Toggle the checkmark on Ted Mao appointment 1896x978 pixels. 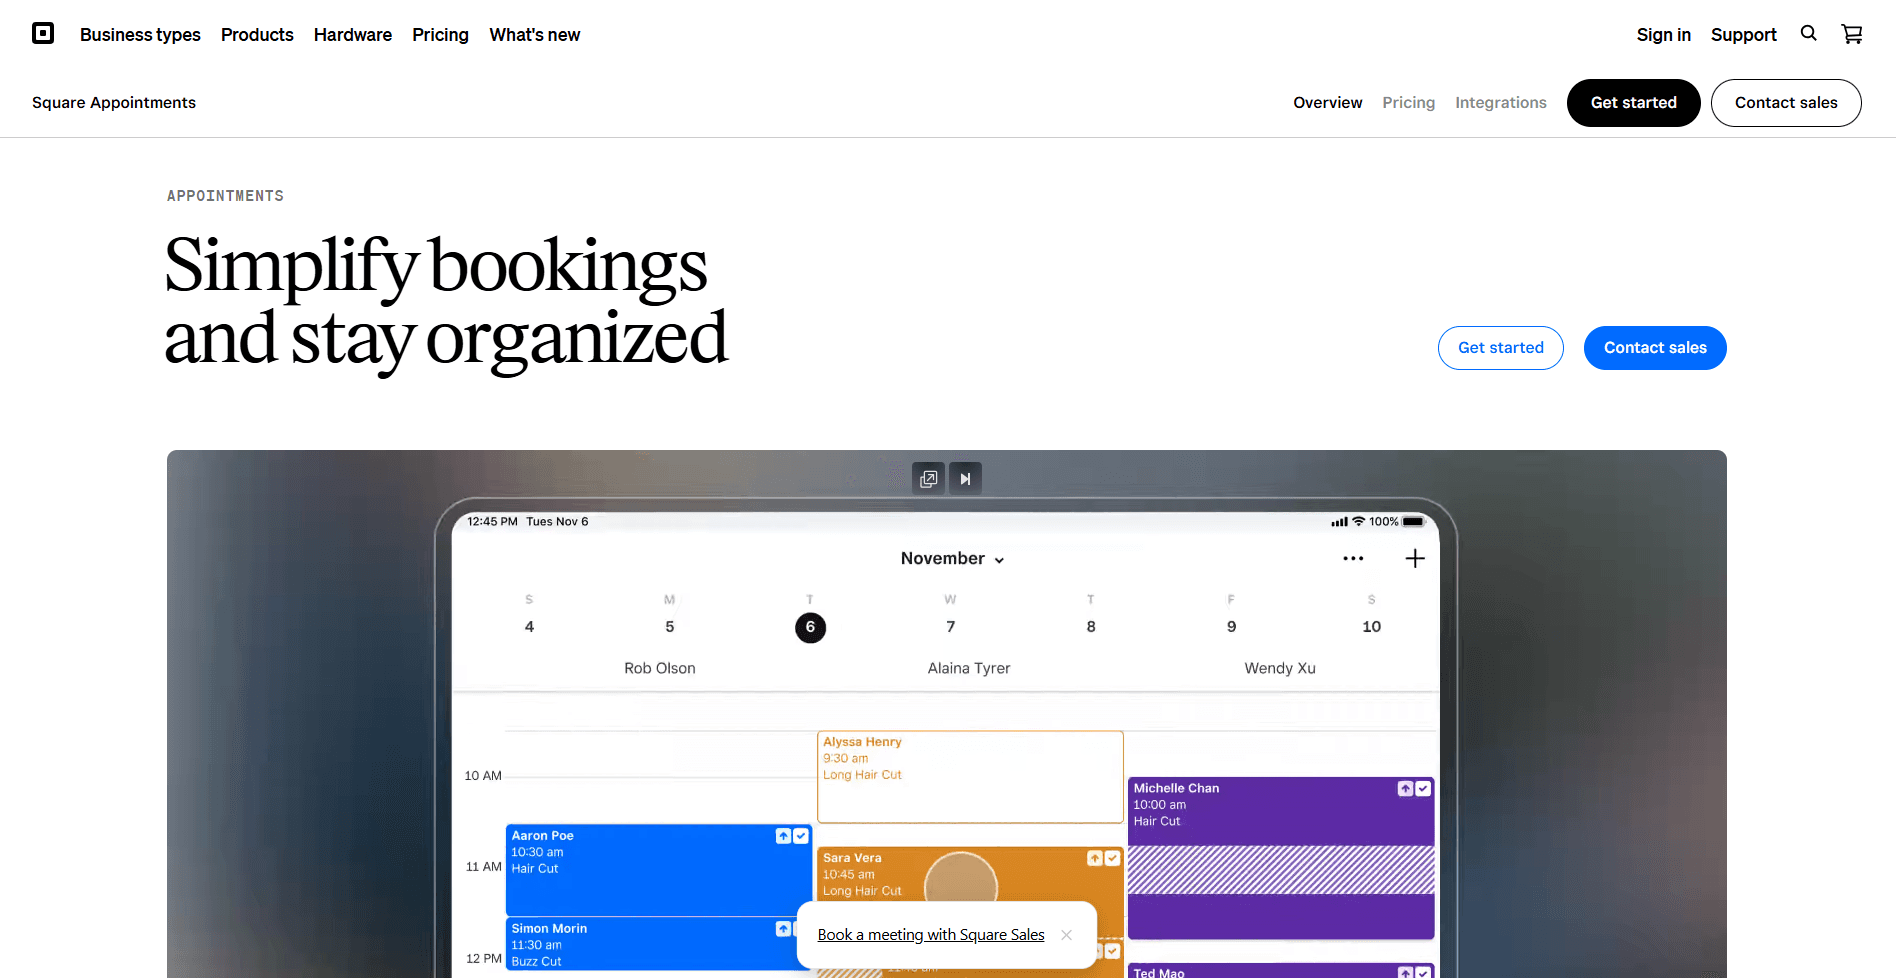tap(1423, 972)
